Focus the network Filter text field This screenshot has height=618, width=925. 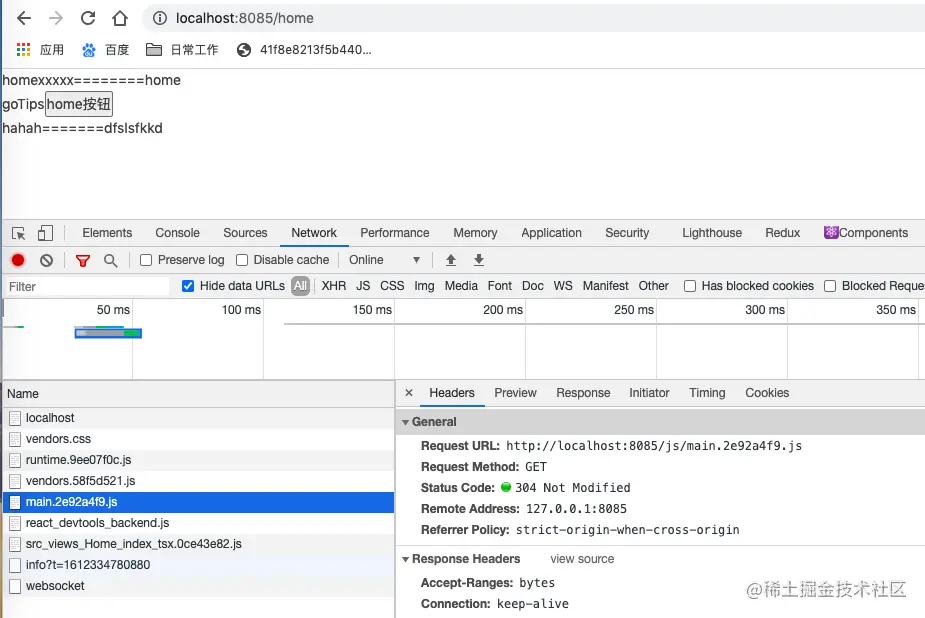coord(87,287)
